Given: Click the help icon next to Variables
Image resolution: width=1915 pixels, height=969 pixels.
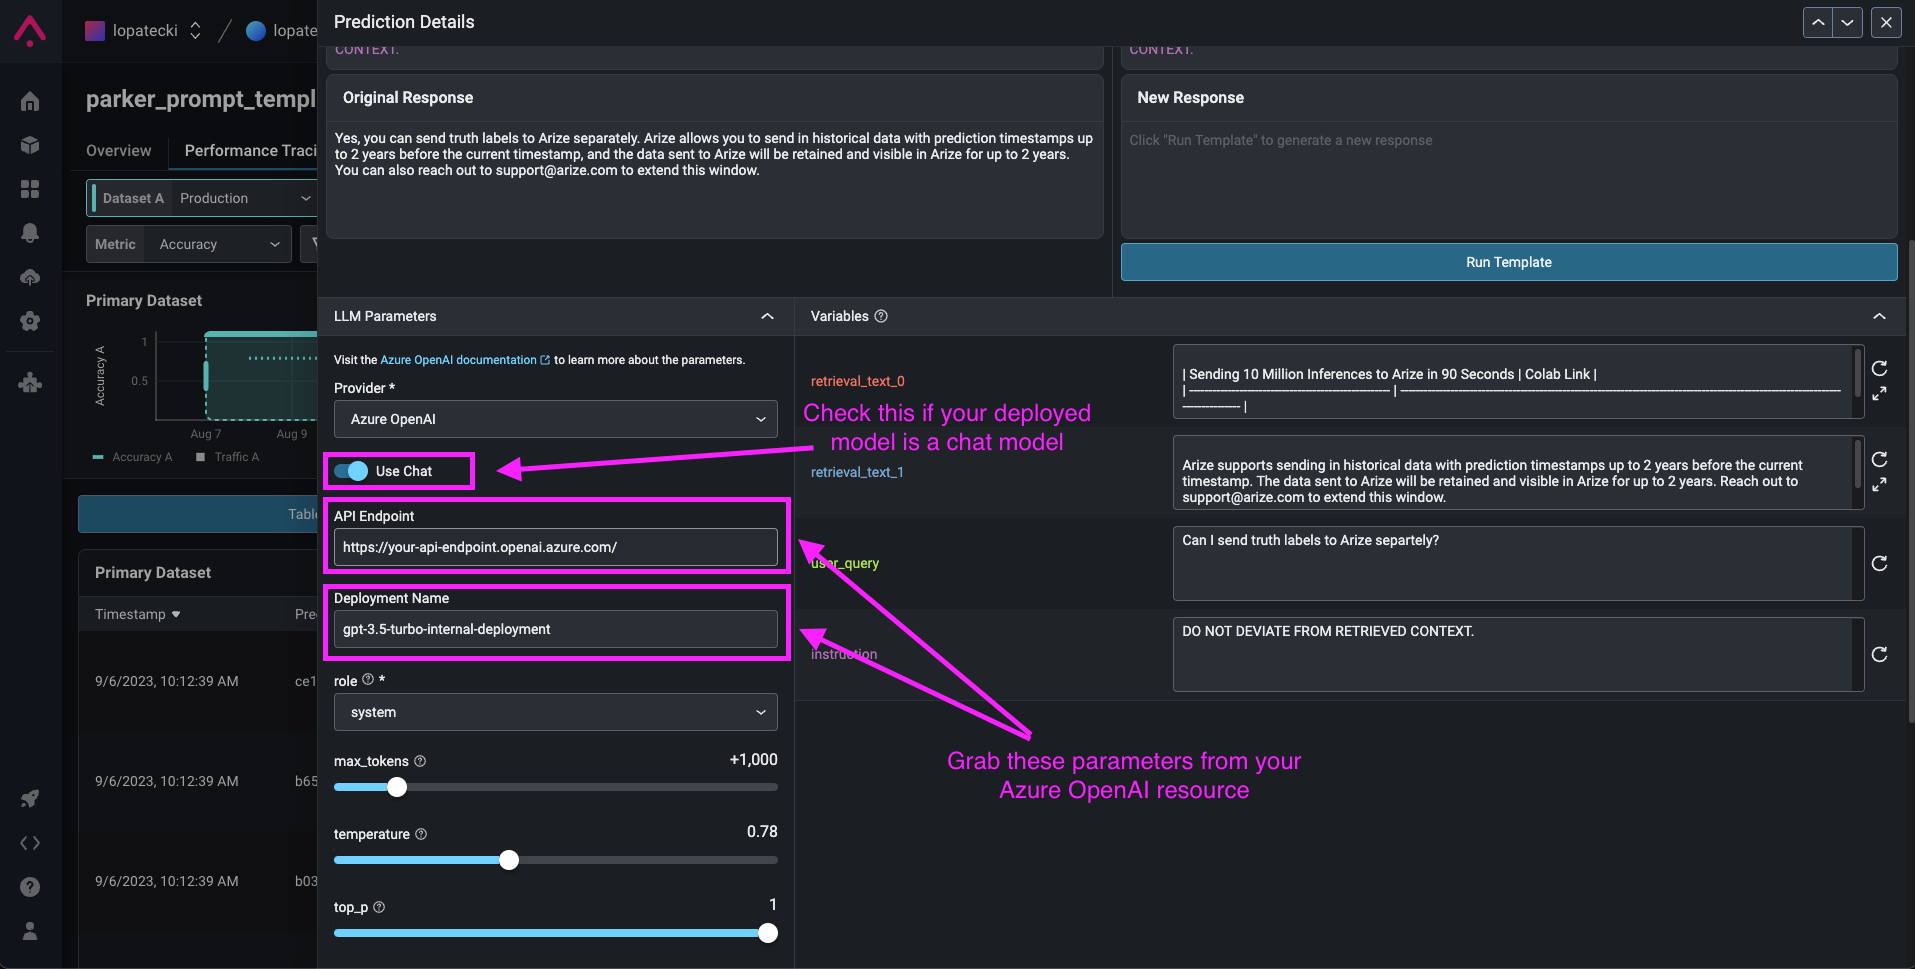Looking at the screenshot, I should (x=881, y=316).
